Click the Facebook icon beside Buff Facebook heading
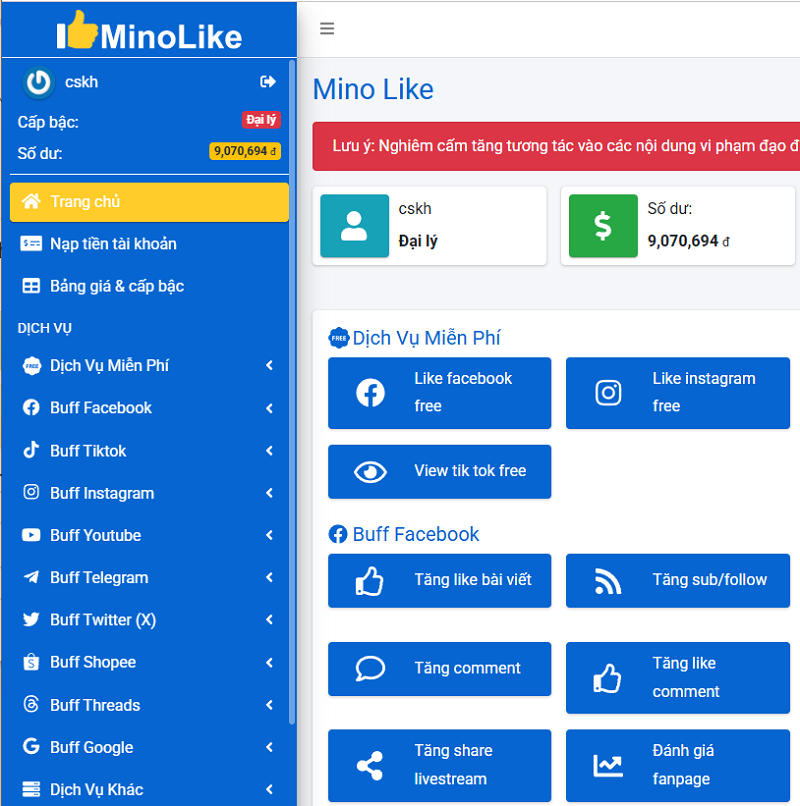 coord(338,534)
